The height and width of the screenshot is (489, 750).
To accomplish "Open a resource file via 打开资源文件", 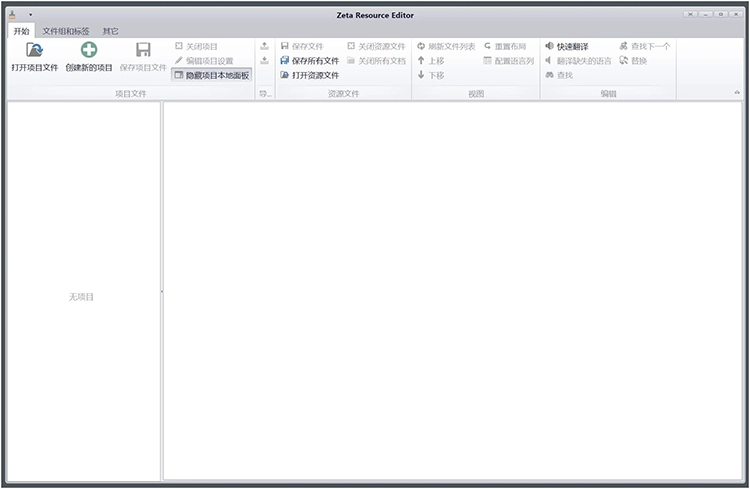I will 309,75.
